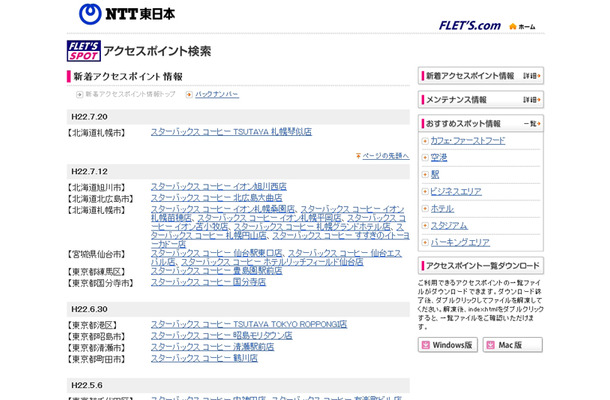The height and width of the screenshot is (400, 610).
Task: Click the bullet icon beside スタジアム
Action: (425, 226)
